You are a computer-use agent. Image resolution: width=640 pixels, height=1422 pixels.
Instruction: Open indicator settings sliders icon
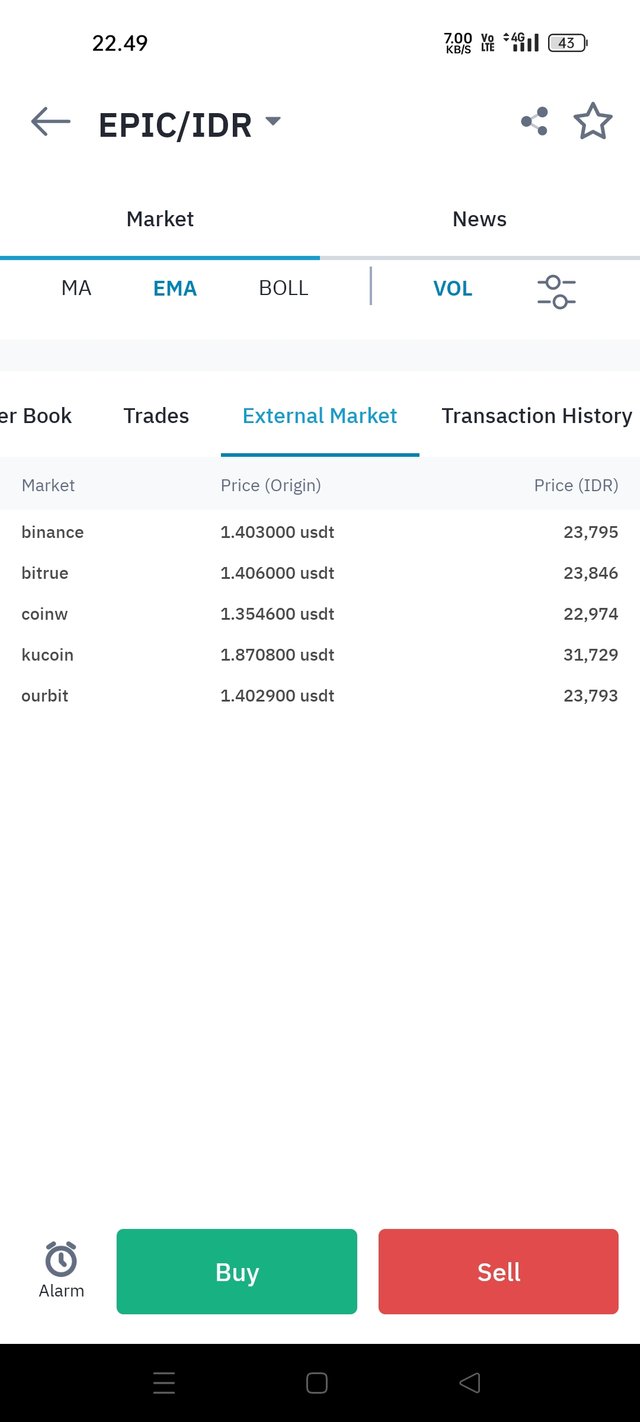[556, 291]
